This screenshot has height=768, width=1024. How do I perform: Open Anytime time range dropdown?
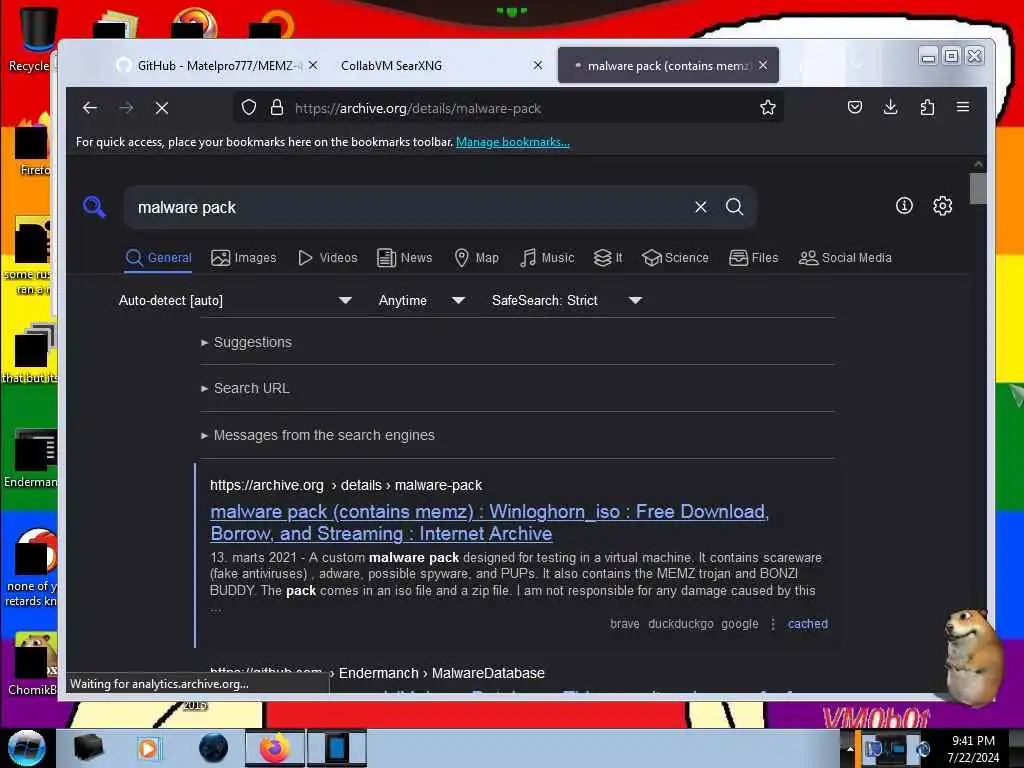click(422, 300)
